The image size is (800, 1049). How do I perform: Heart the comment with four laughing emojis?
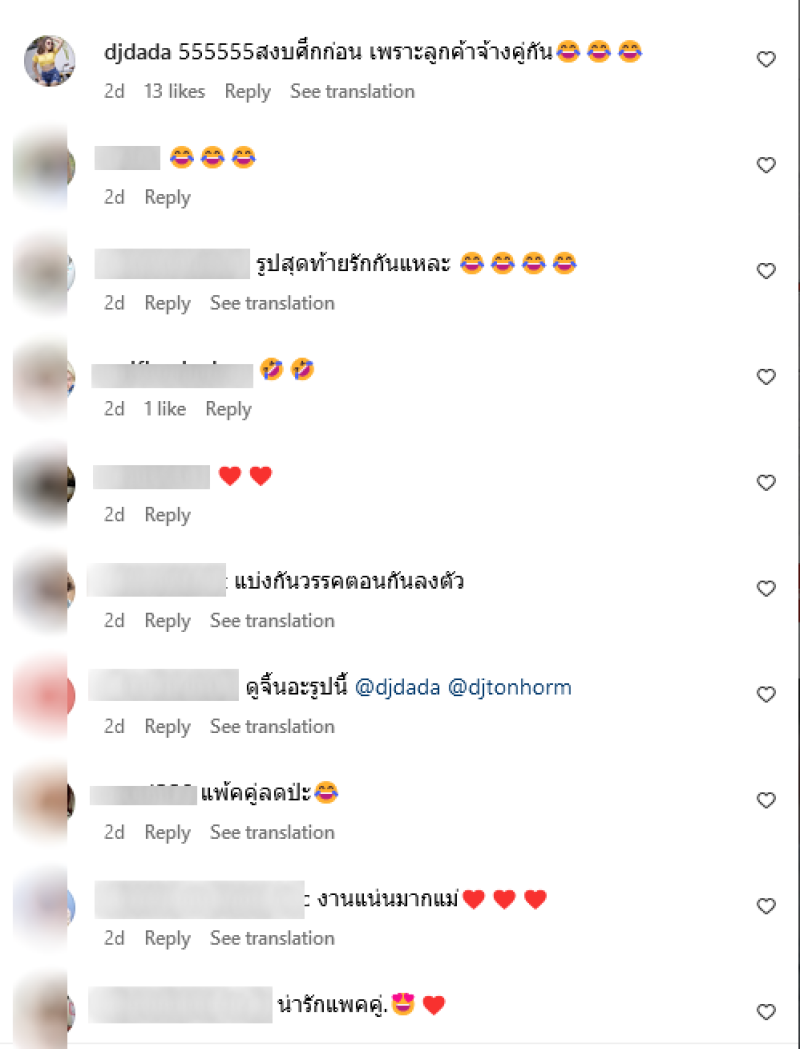click(x=766, y=271)
